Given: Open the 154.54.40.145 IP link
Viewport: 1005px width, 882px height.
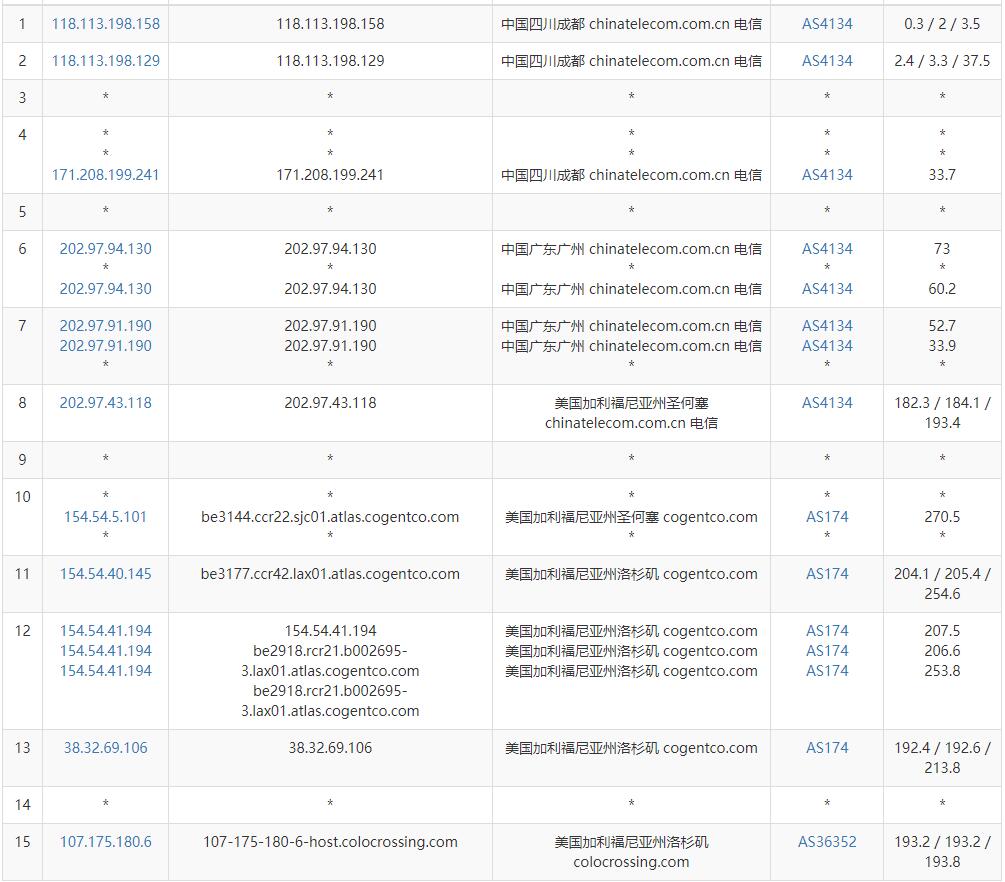Looking at the screenshot, I should pos(106,574).
